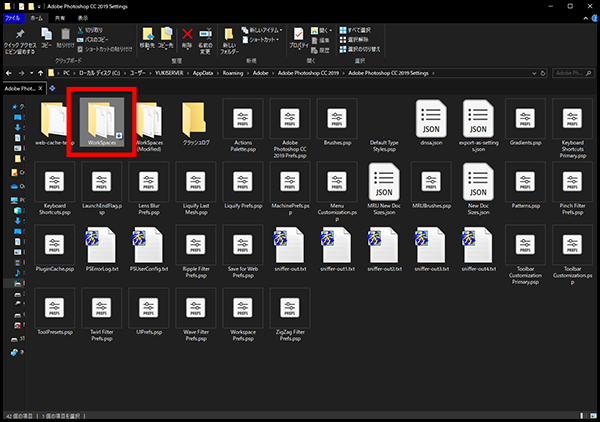The image size is (600, 422).
Task: Open the 新しいアイテム dropdown
Action: point(264,31)
